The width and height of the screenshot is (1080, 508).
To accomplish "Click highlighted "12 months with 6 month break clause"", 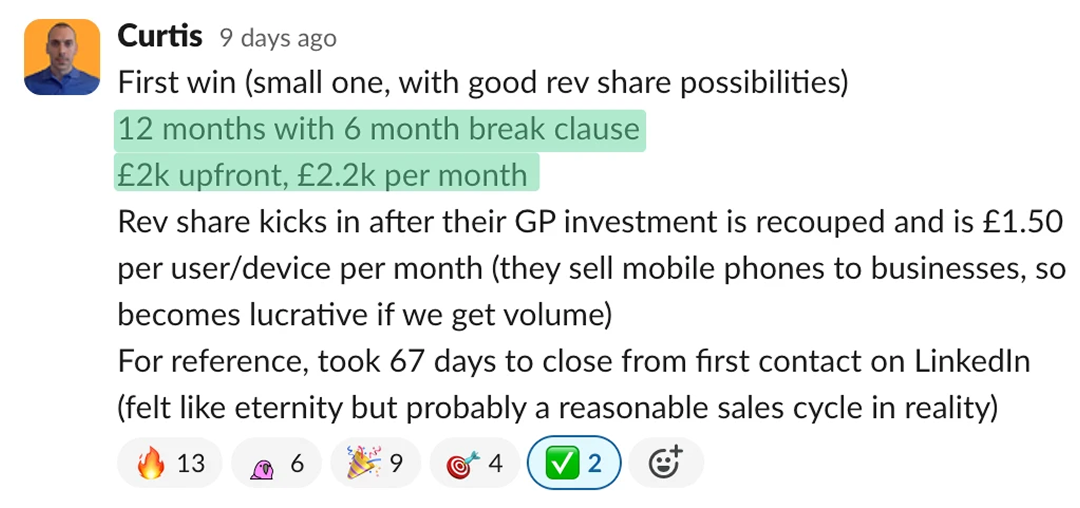I will [x=378, y=129].
